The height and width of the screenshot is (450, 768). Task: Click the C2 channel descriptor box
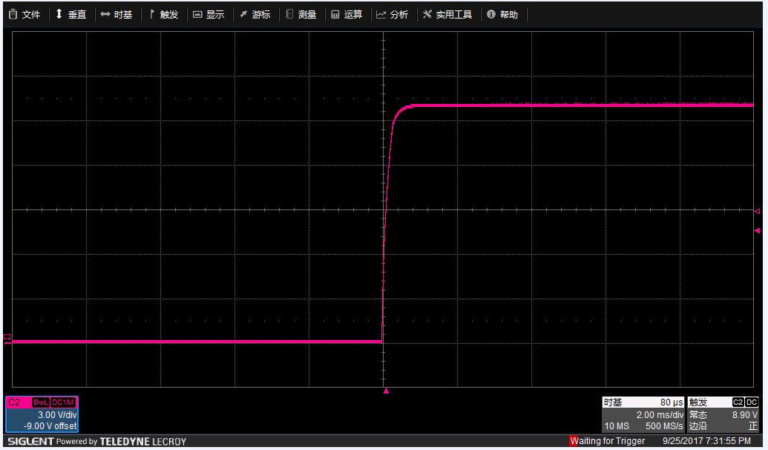[x=42, y=414]
